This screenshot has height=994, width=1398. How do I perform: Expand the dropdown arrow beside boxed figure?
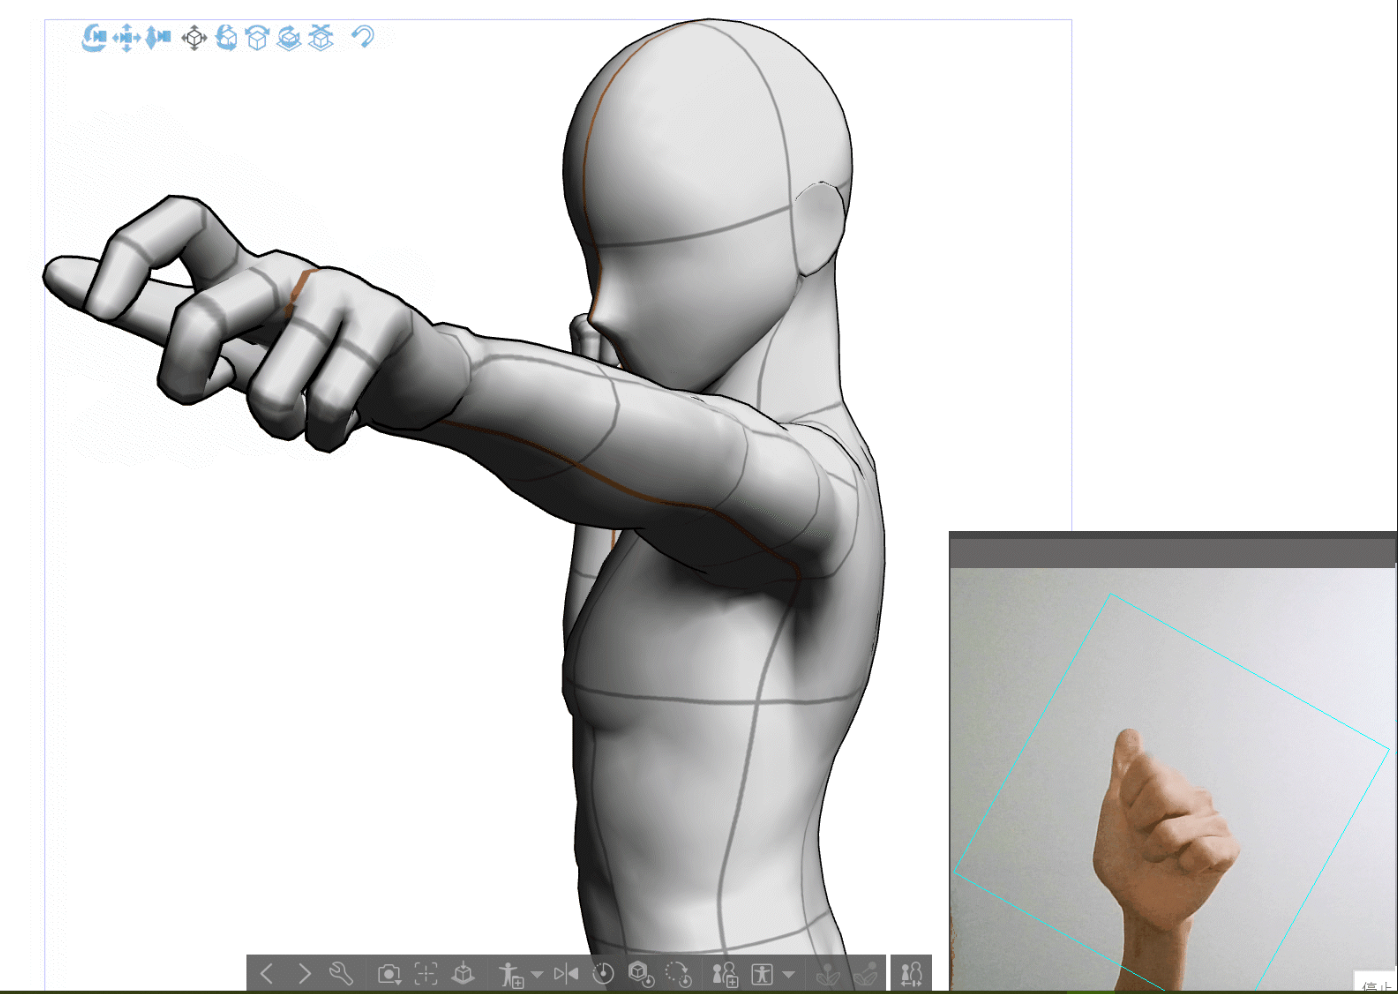click(789, 974)
